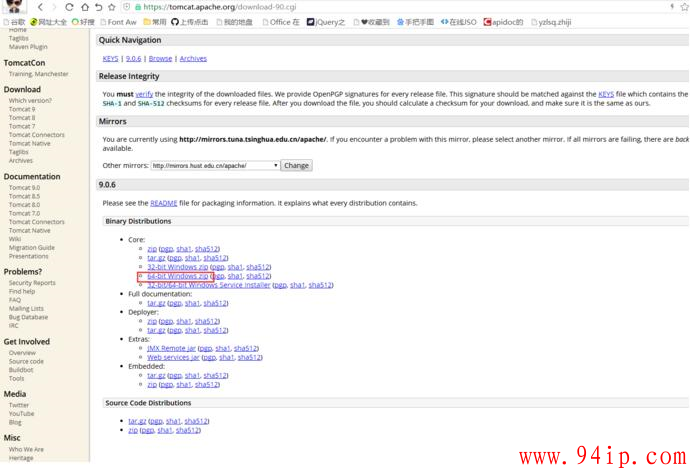Open Tomcat 8 in the Download sidebar
690x468 pixels.
click(22, 118)
